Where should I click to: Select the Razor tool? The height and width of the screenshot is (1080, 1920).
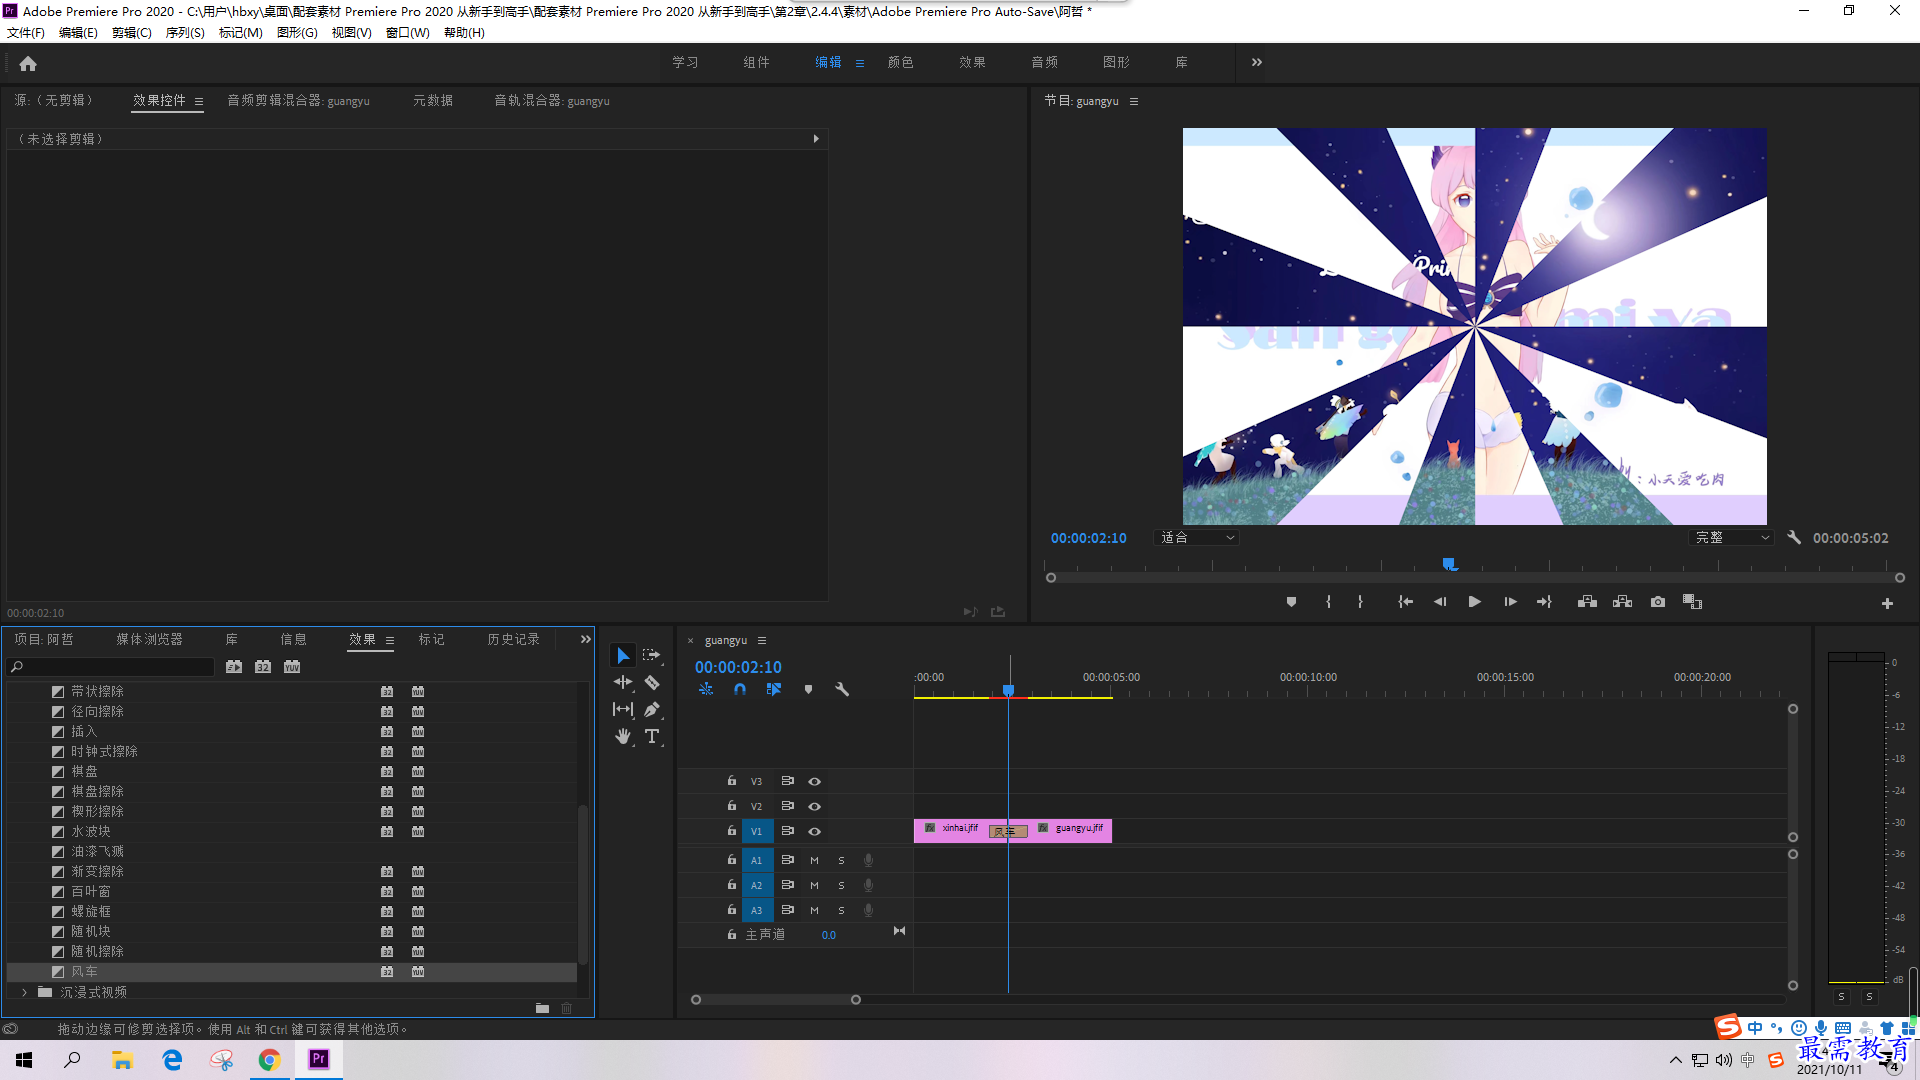point(652,682)
